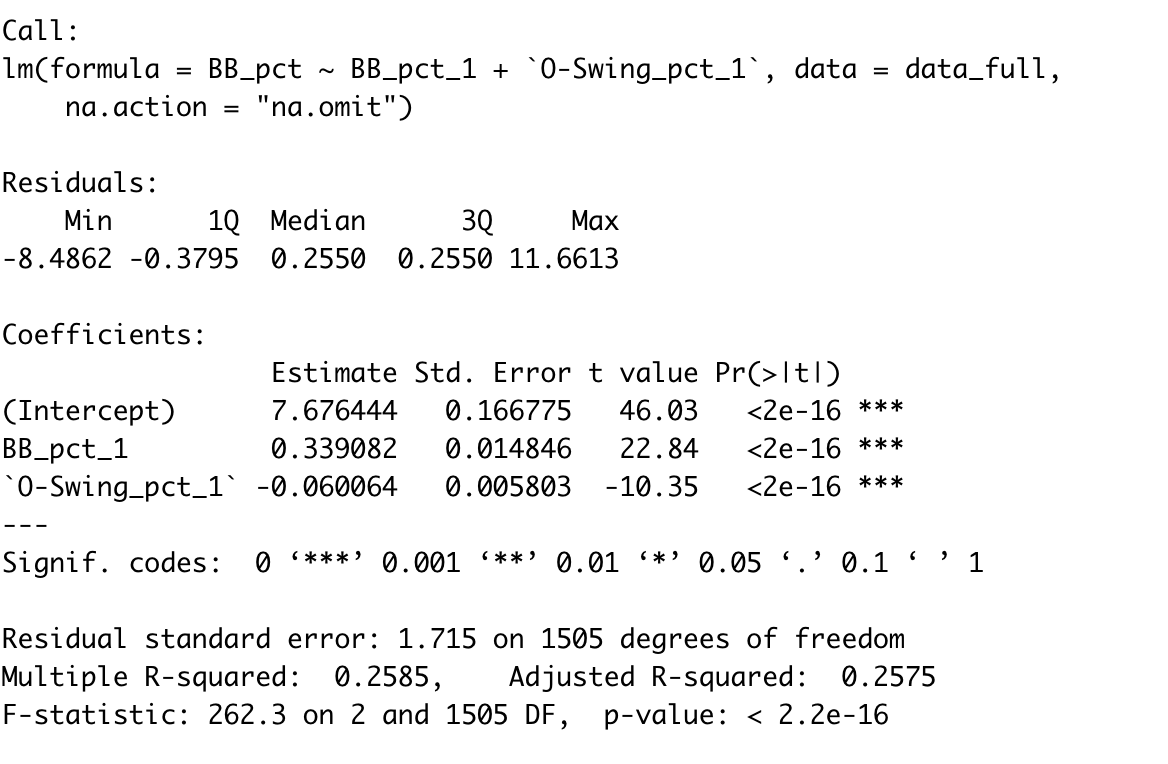
Task: Click the Pr(>|t|) column header
Action: [x=778, y=373]
